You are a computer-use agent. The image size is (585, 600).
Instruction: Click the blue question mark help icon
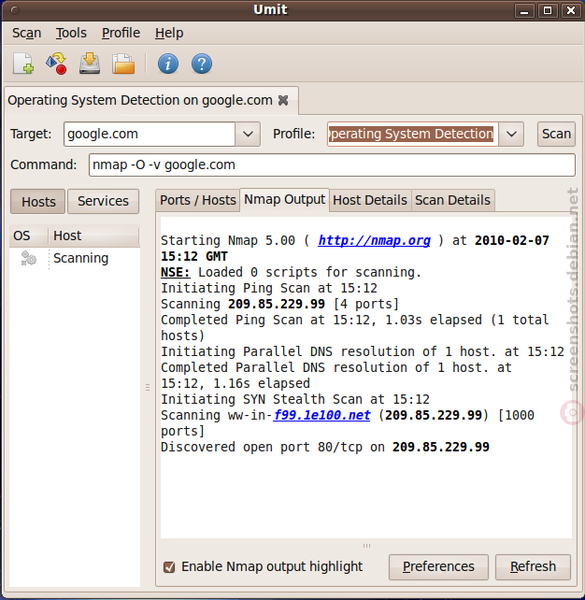(x=202, y=64)
